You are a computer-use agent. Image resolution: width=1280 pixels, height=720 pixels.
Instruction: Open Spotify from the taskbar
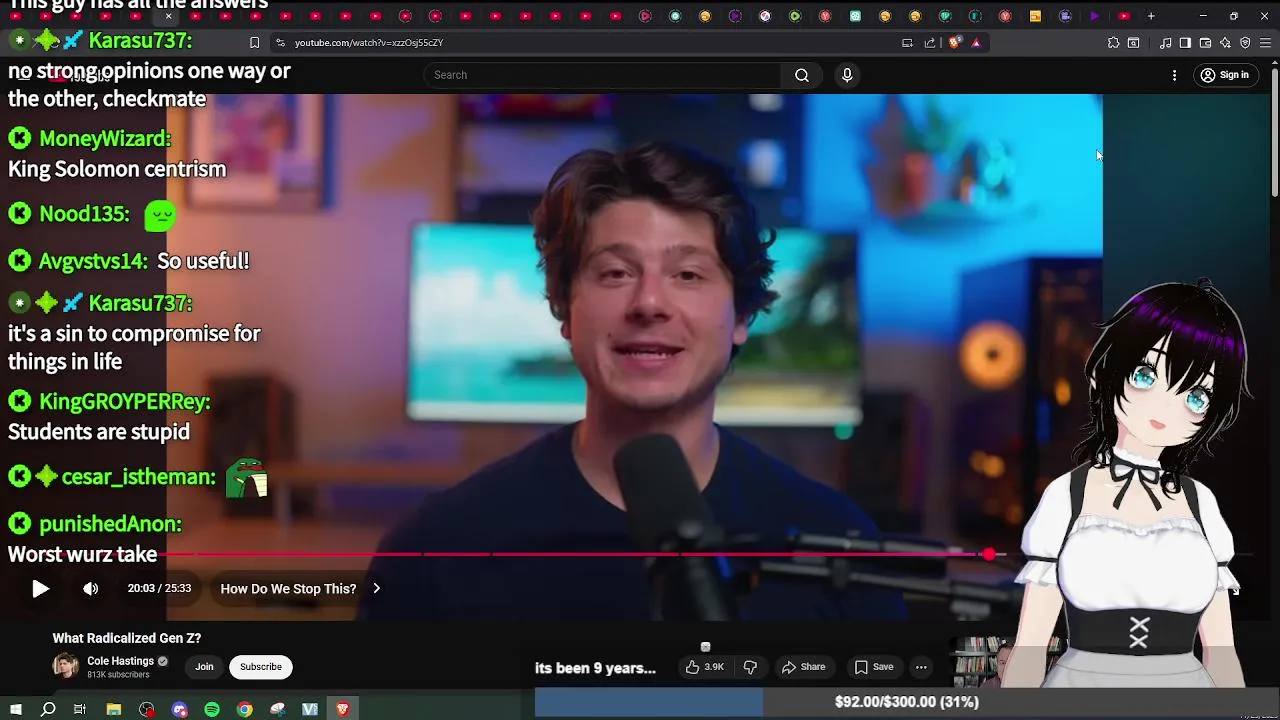coord(212,709)
